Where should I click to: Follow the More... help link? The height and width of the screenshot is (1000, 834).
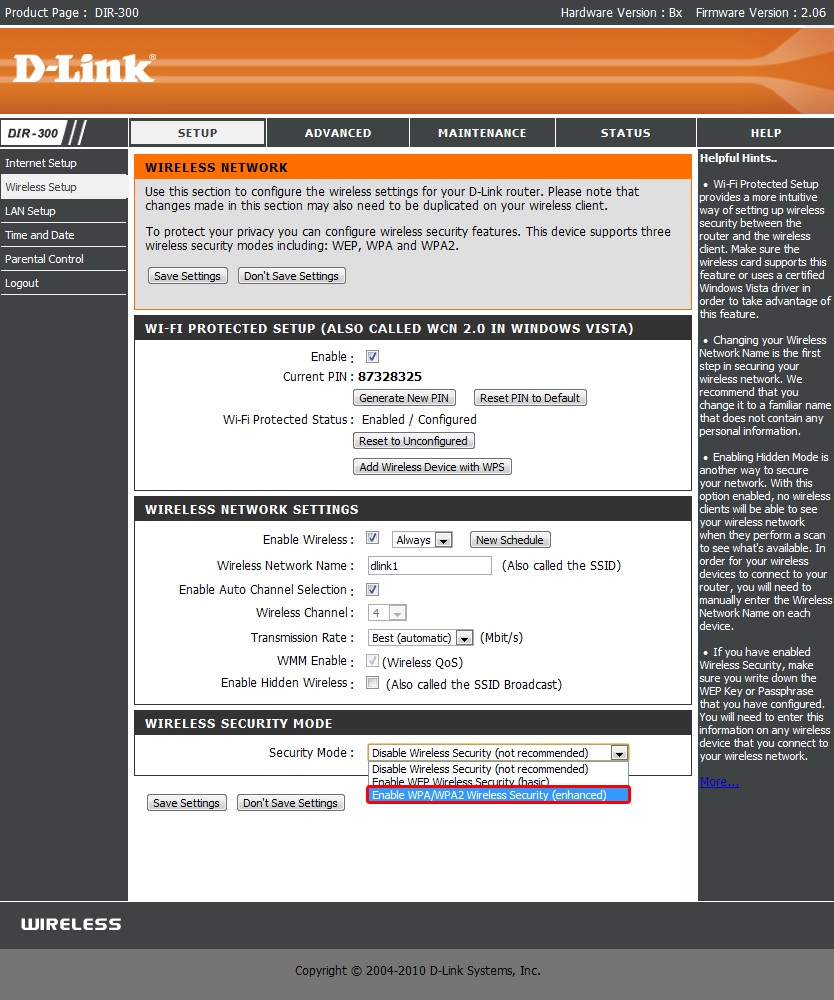coord(719,782)
